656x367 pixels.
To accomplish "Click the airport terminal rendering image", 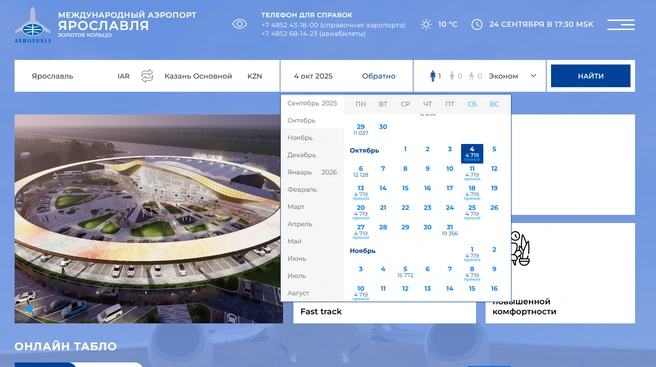I will click(149, 218).
